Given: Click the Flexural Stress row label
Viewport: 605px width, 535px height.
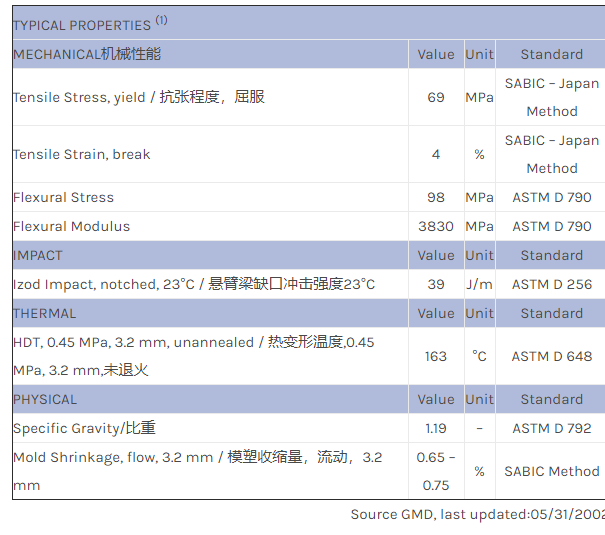Looking at the screenshot, I should click(63, 197).
